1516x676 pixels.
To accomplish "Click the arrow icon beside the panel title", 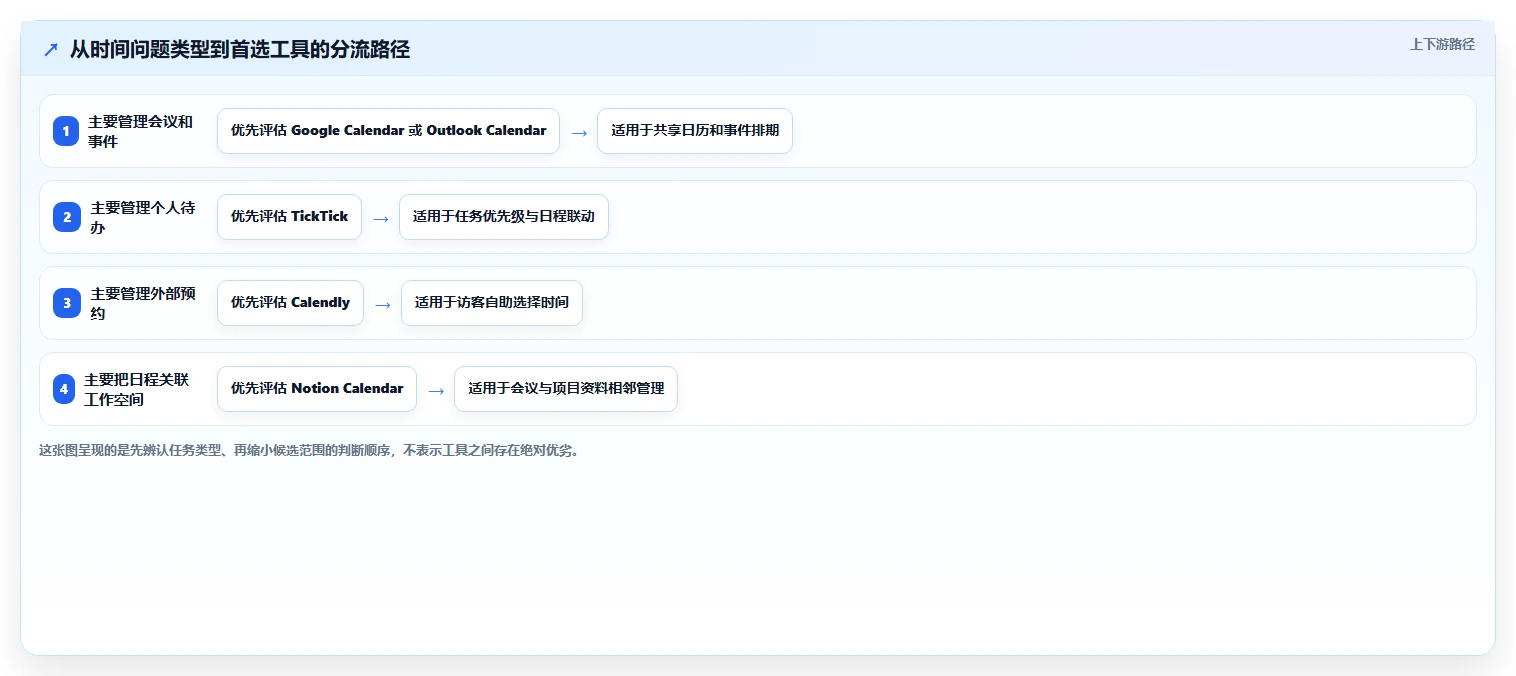I will pos(51,50).
